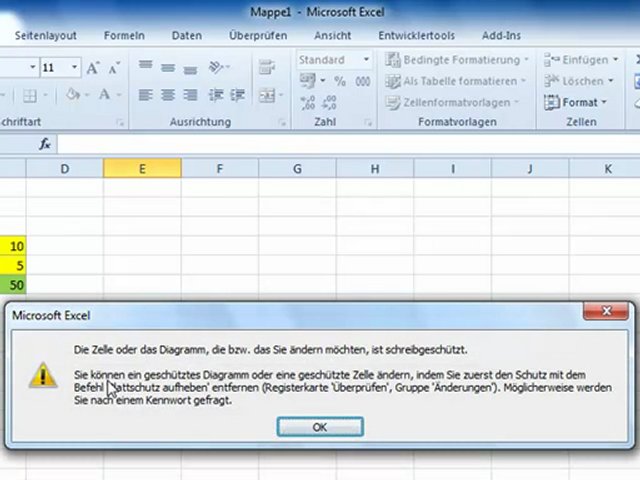Click the yellow cell containing 10

click(x=14, y=246)
